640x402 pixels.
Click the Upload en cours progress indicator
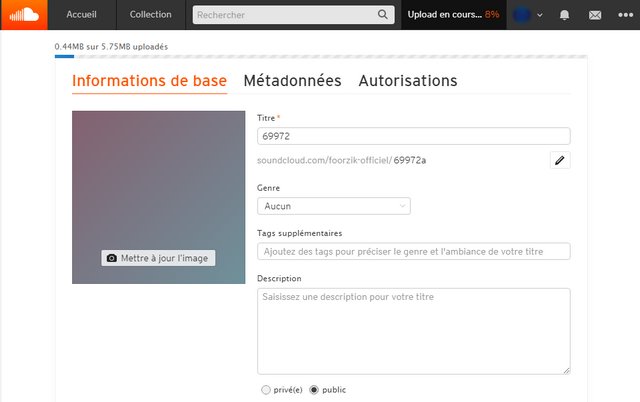pos(453,15)
